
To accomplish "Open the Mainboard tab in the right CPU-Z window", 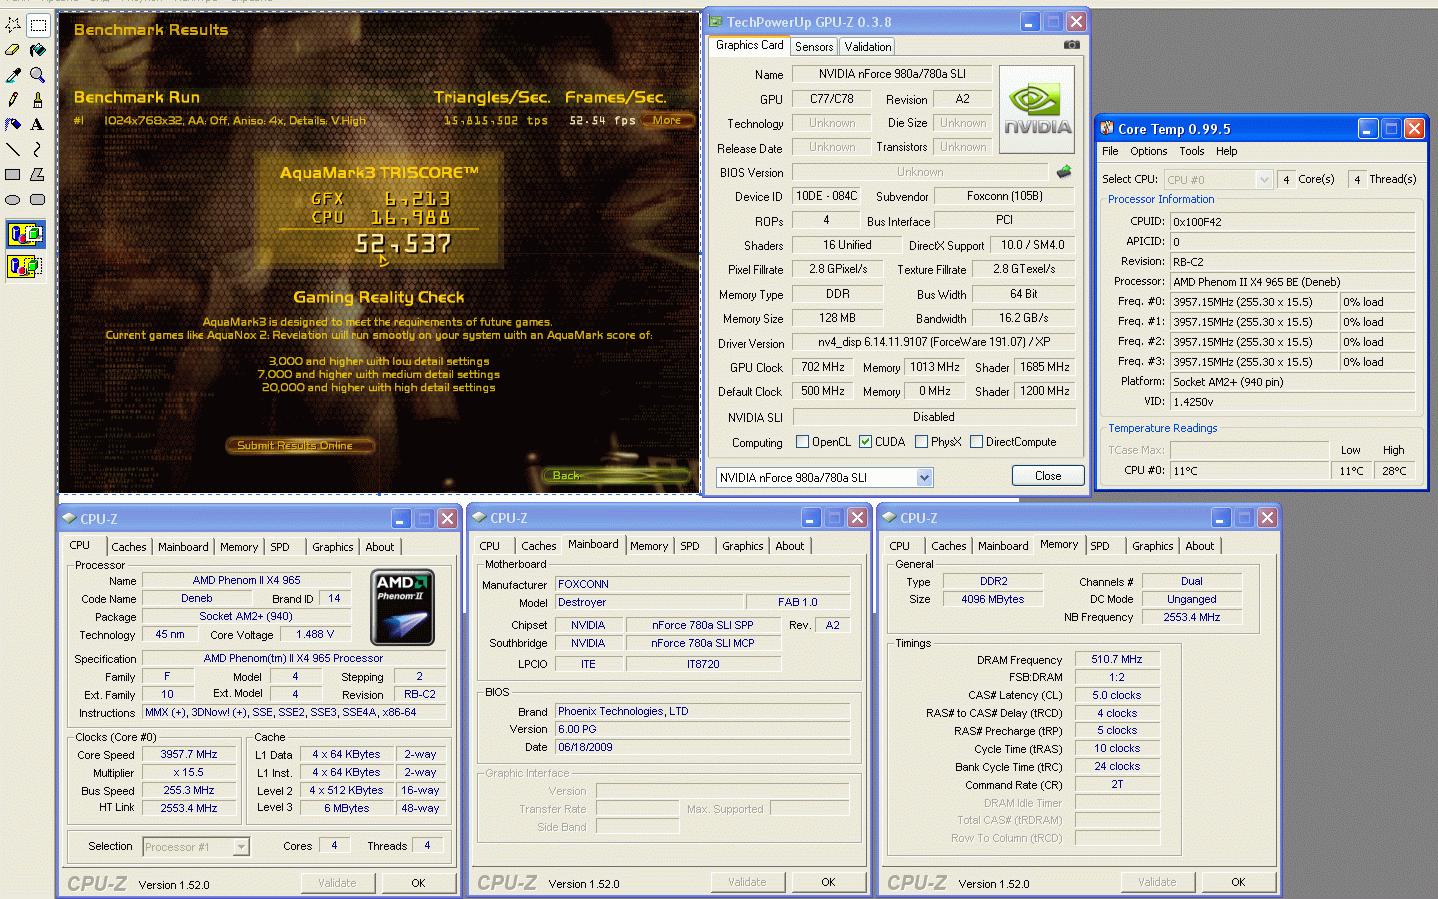I will 1003,546.
